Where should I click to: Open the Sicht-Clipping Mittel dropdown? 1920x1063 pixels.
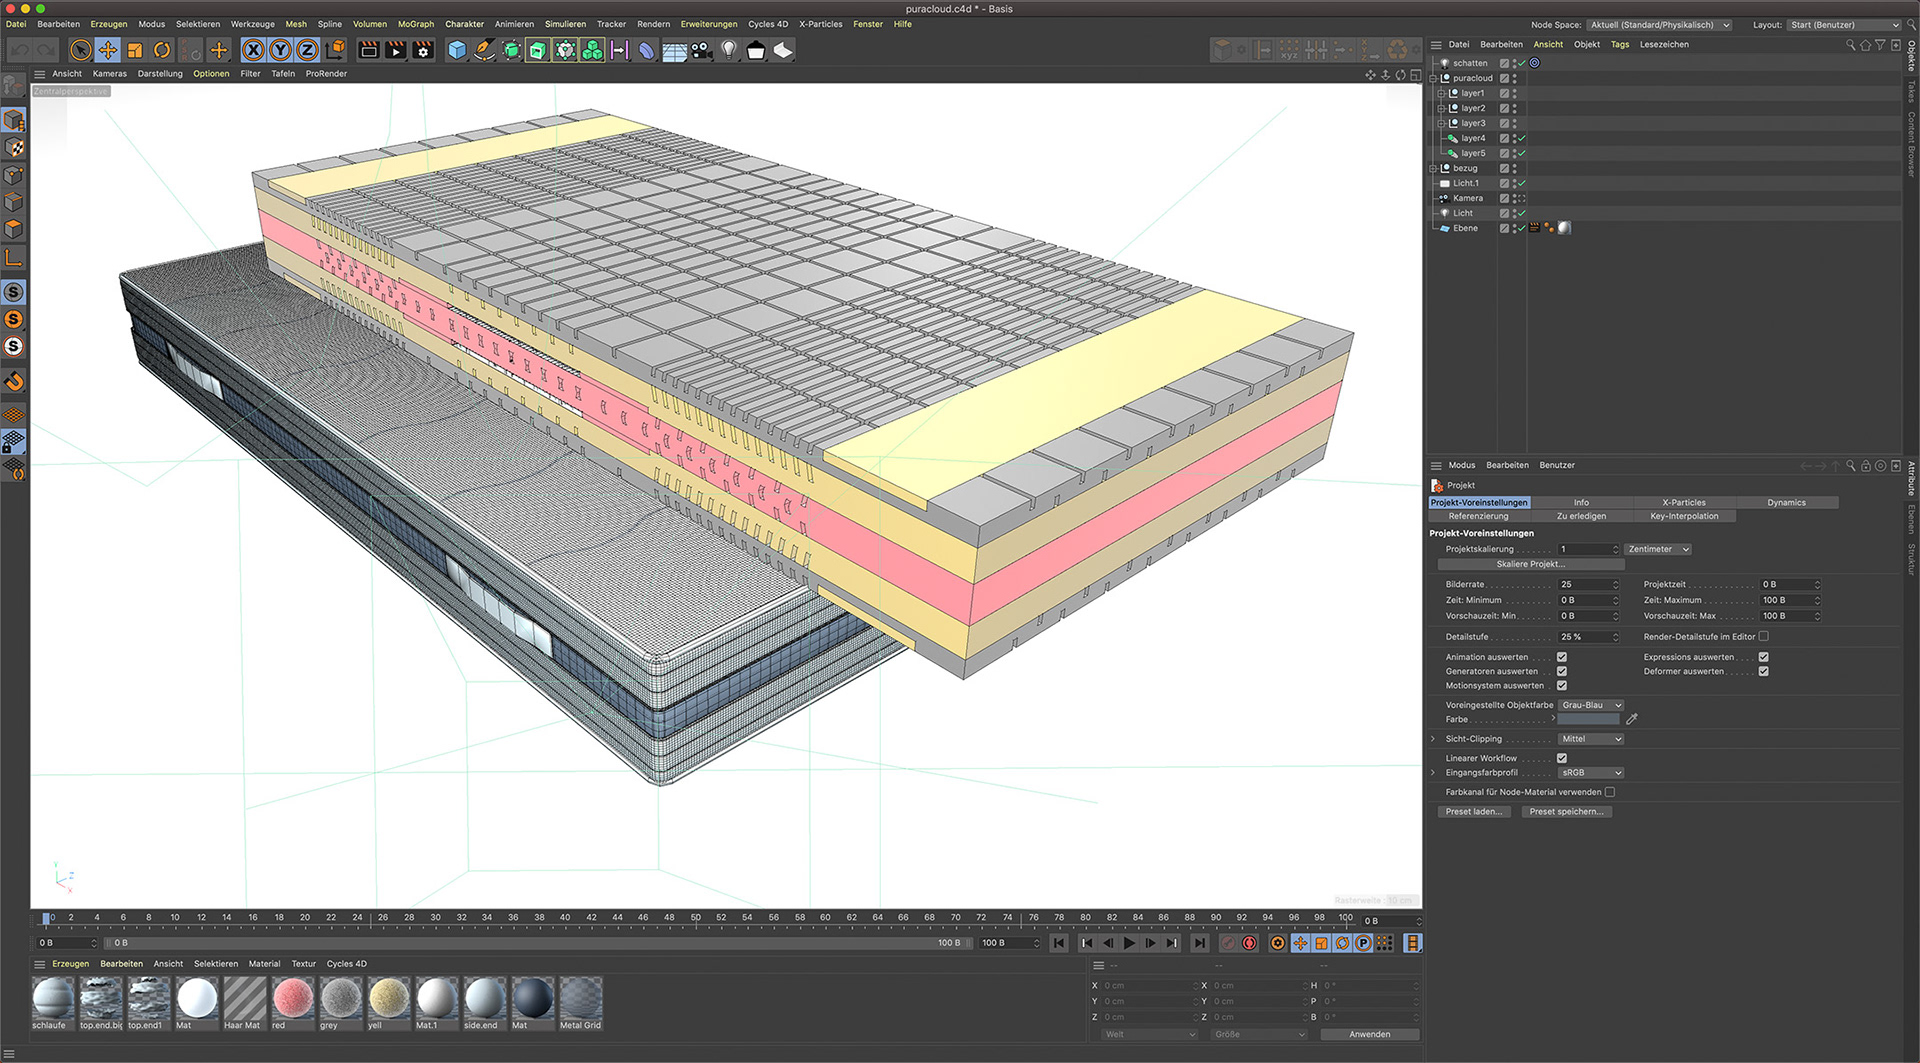[1591, 739]
